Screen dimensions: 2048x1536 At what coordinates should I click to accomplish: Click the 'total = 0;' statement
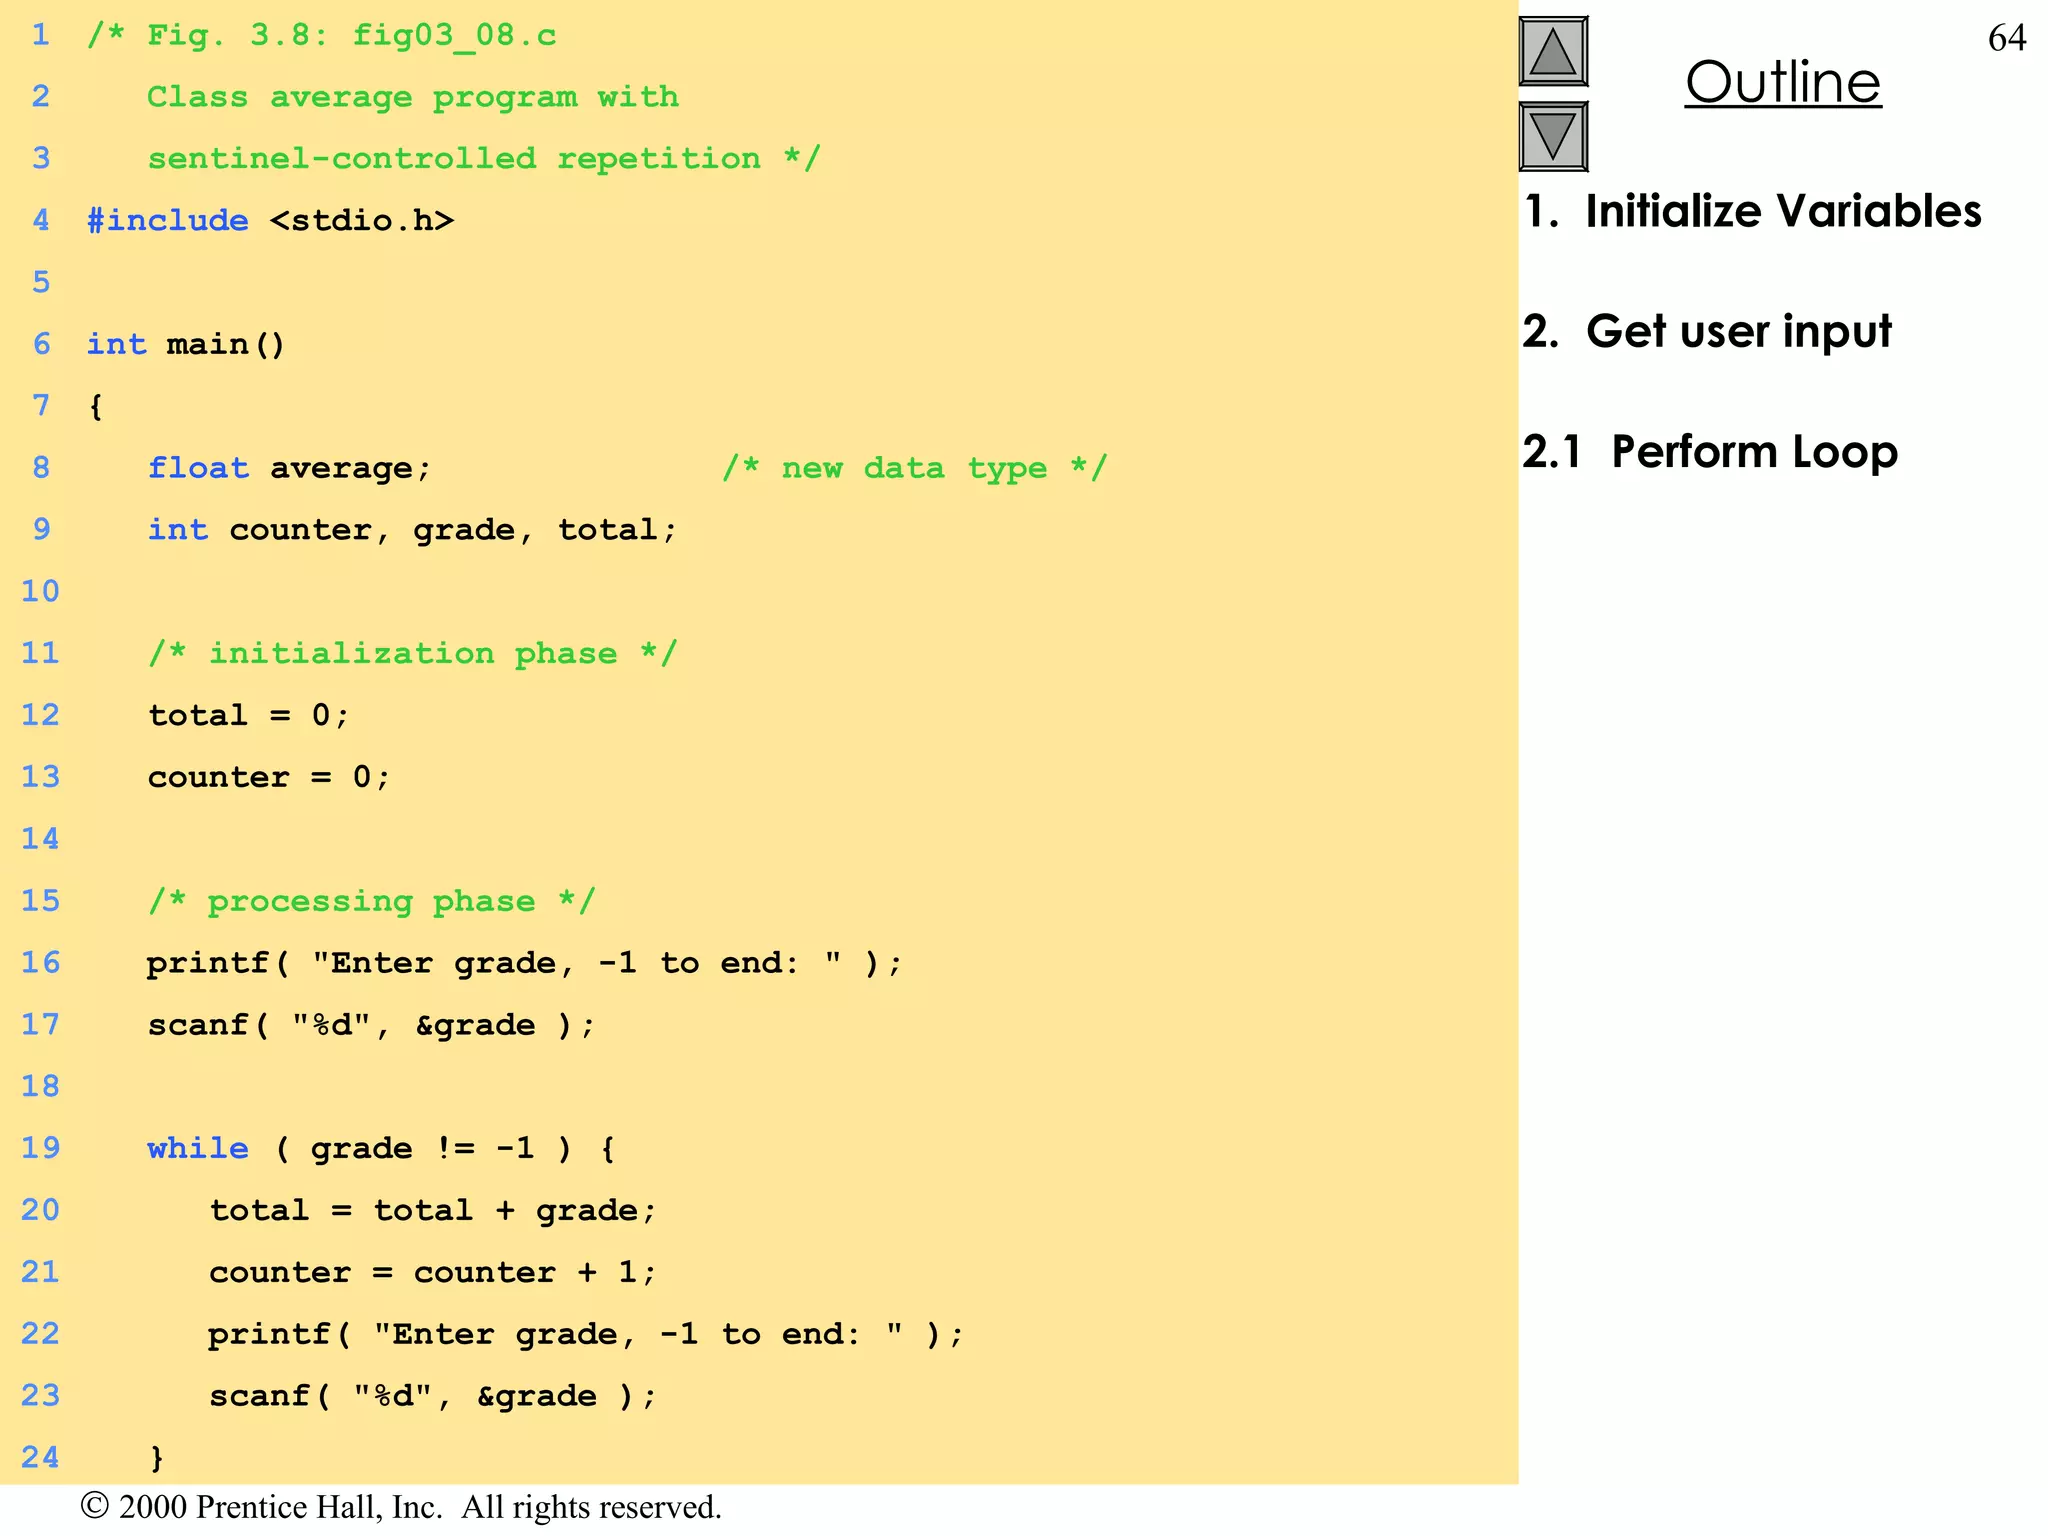point(248,716)
